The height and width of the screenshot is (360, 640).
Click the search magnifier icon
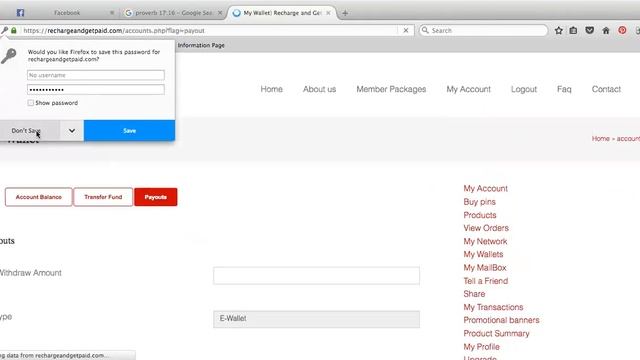[425, 30]
